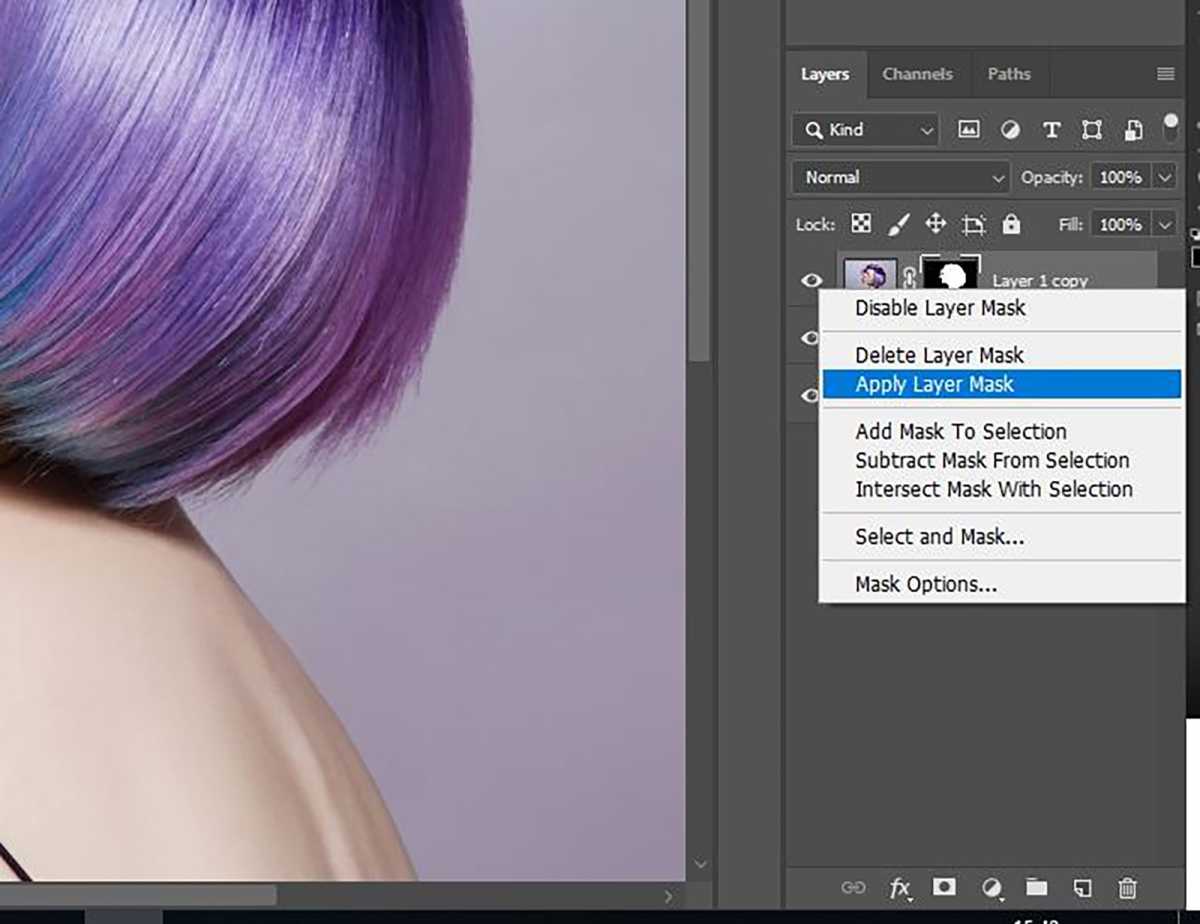The height and width of the screenshot is (924, 1200).
Task: Filter layers by adjustment layers
Action: [1010, 130]
